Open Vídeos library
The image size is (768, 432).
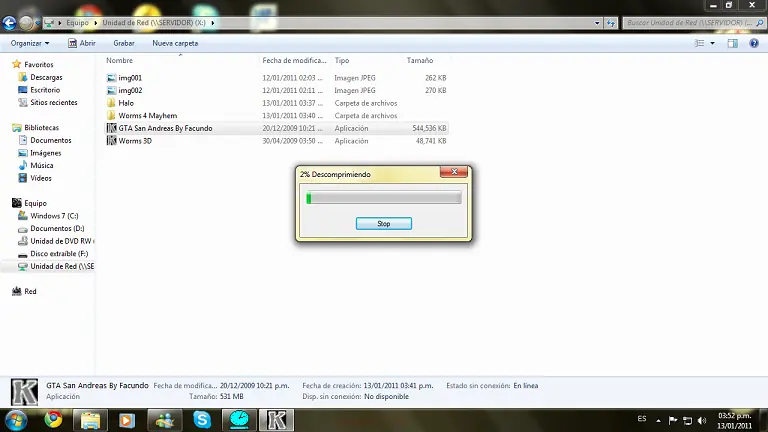click(x=41, y=178)
